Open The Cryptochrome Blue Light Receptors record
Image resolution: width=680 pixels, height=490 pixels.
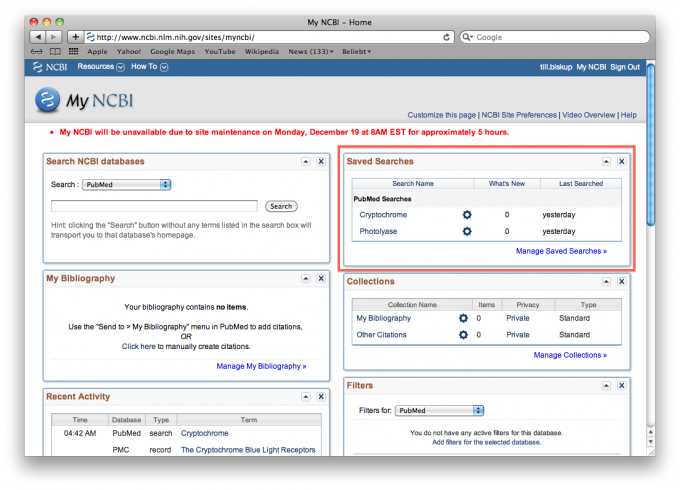click(x=248, y=450)
